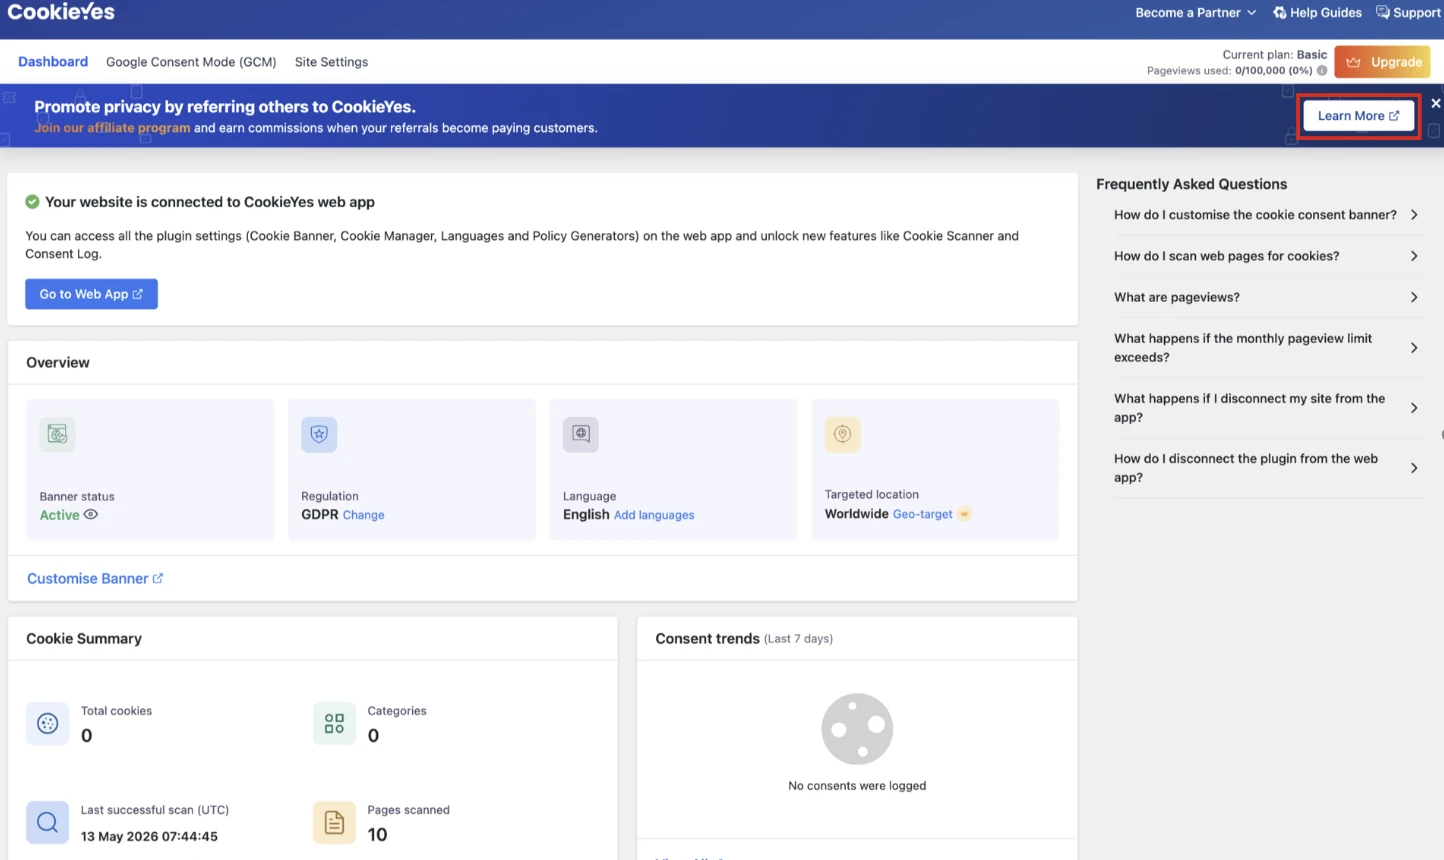
Task: Click the Regulation shield icon
Action: pos(319,434)
